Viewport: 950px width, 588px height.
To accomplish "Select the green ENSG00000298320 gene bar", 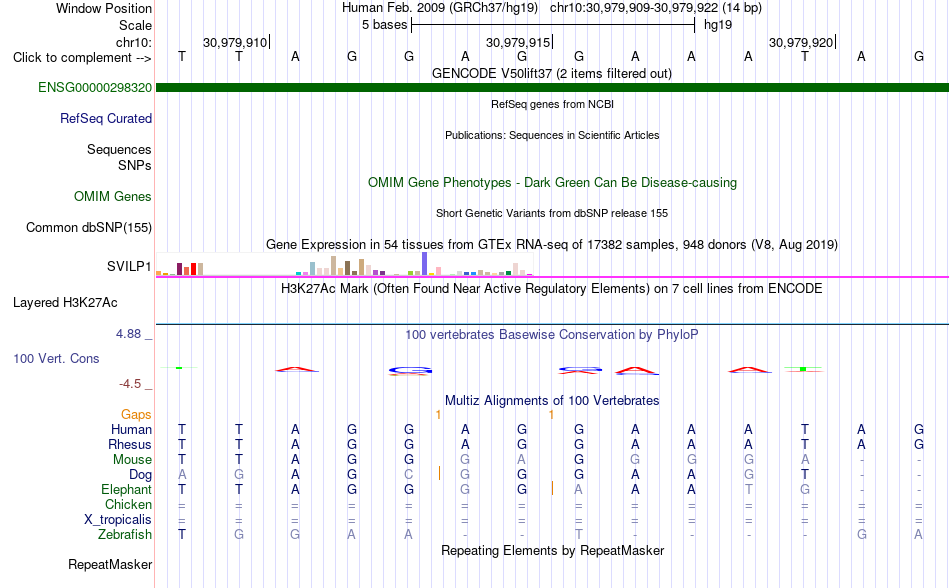I will [x=552, y=88].
